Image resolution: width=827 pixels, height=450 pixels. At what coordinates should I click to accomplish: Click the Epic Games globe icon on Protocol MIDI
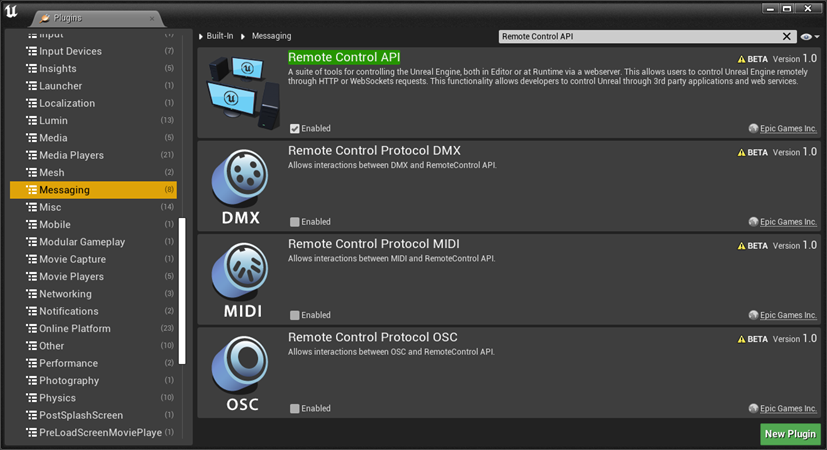[753, 315]
